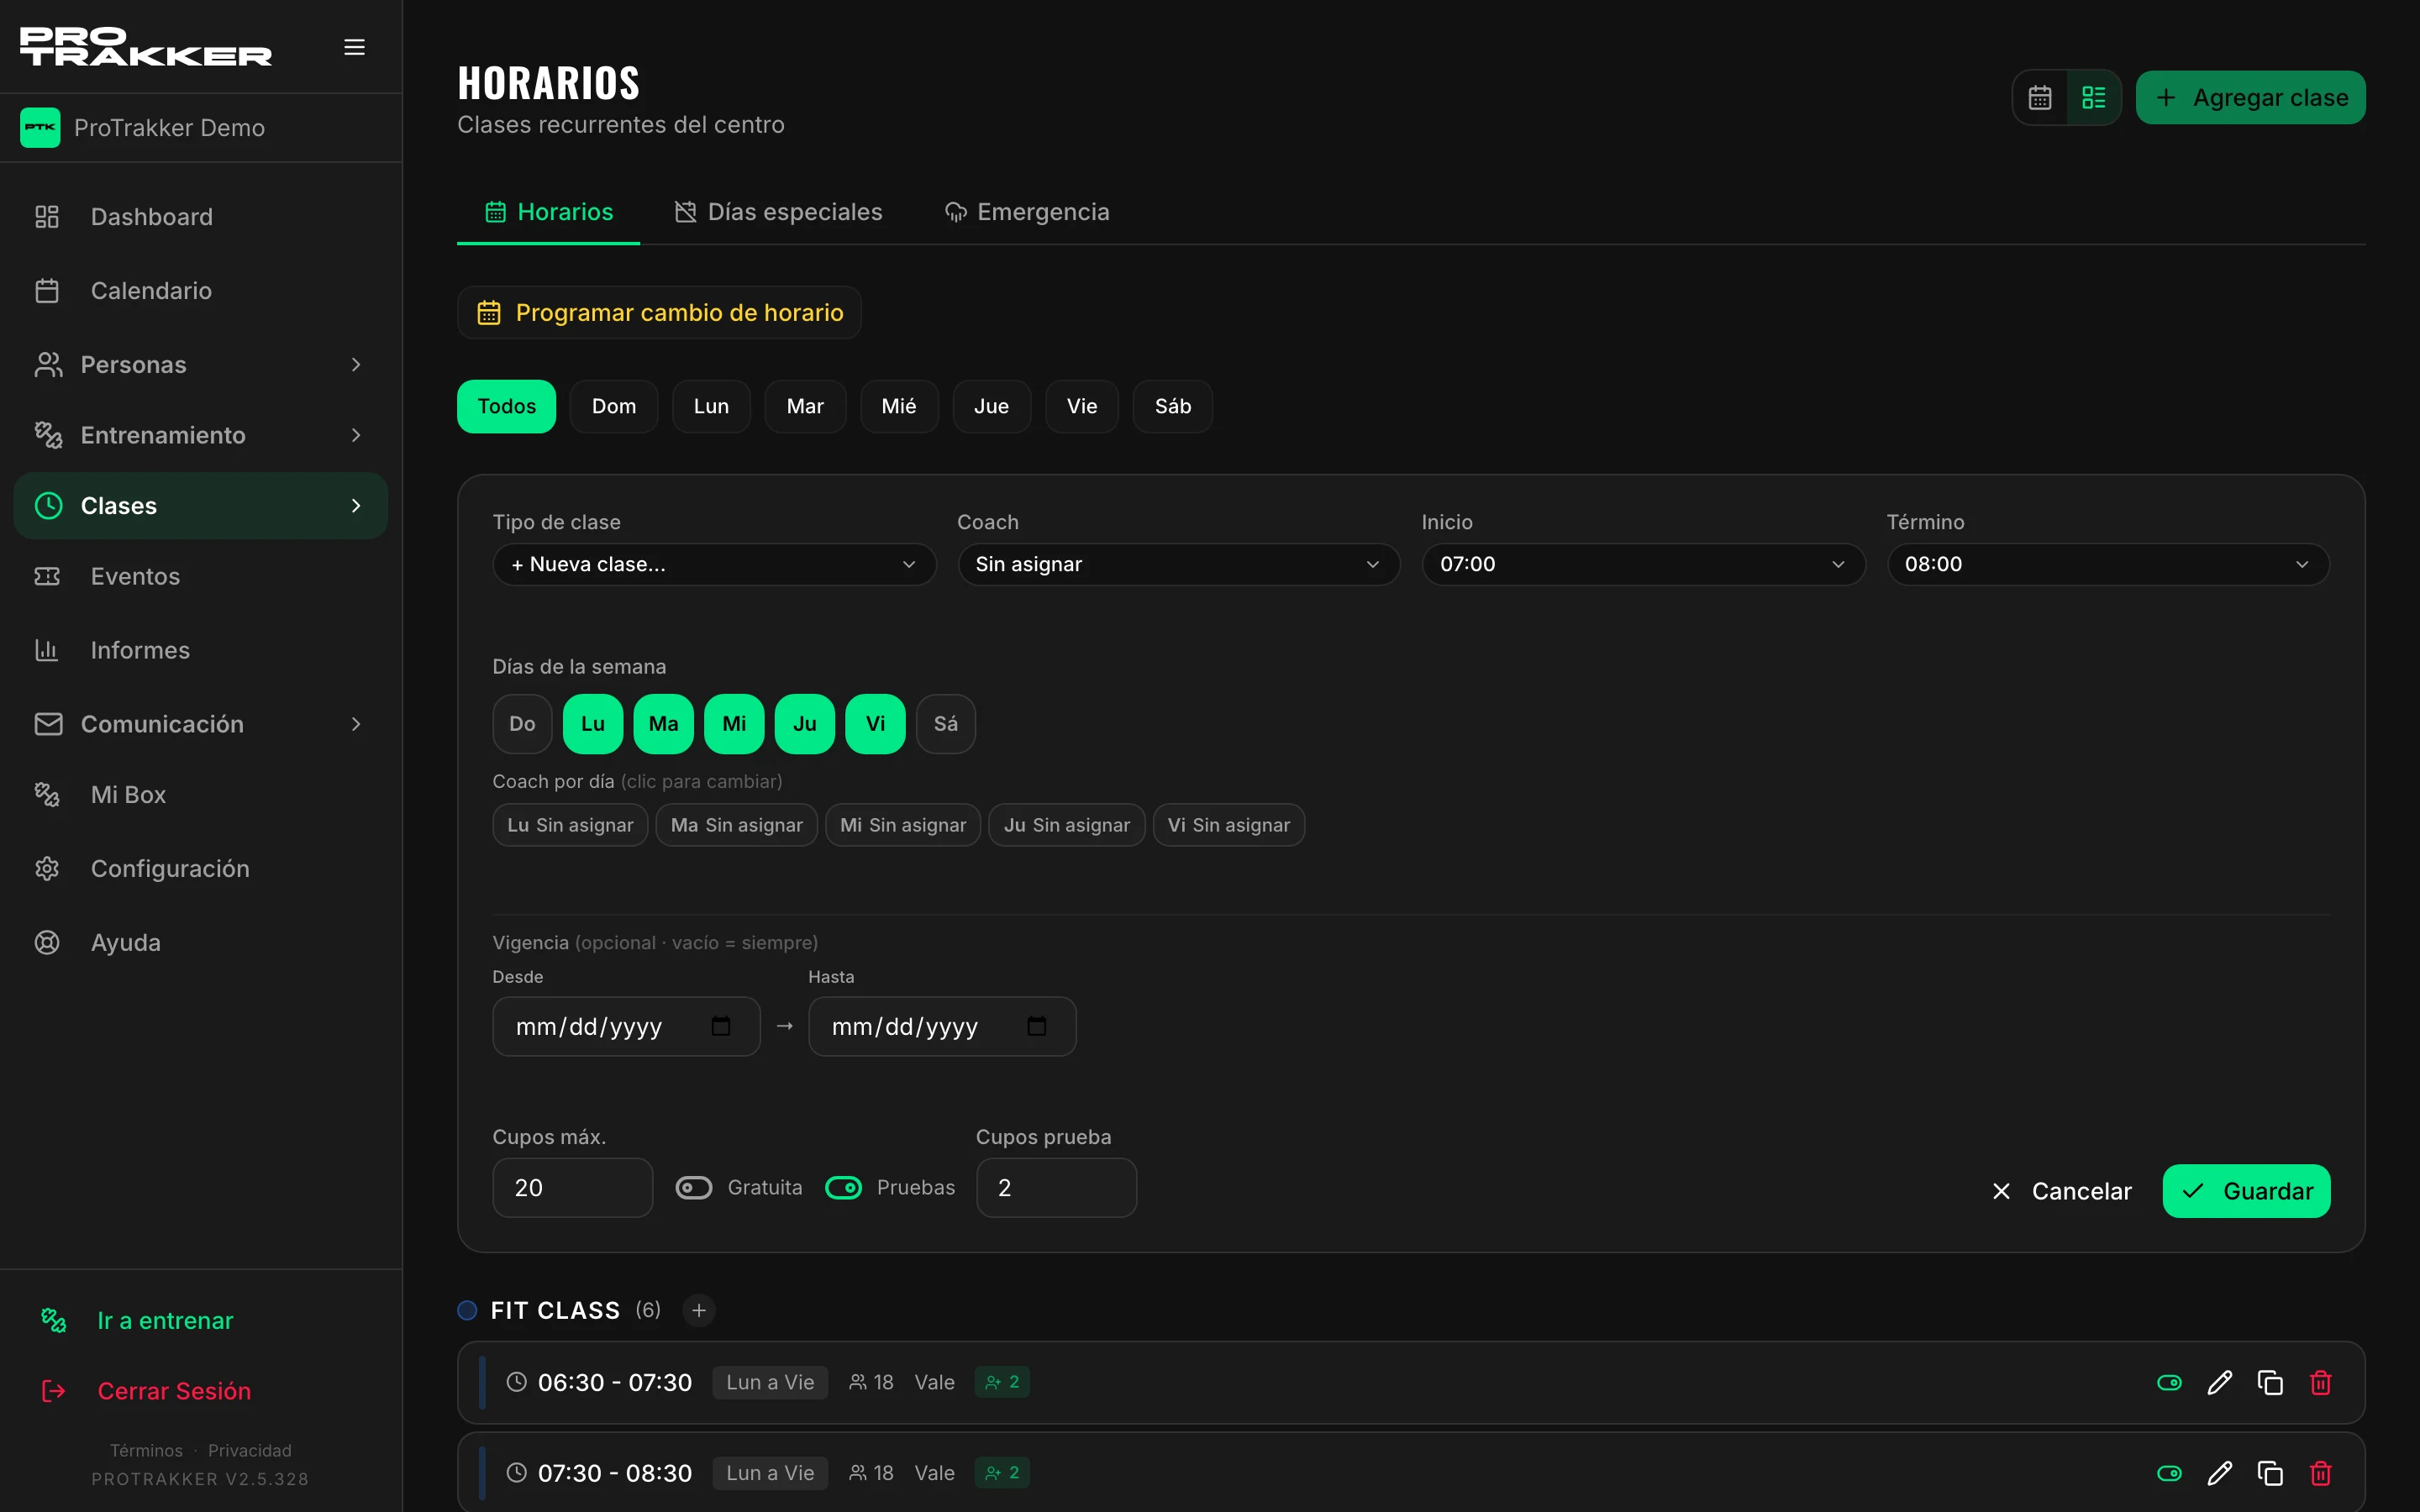Screen dimensions: 2420x1512
Task: Open Tipo de clase dropdown
Action: point(714,564)
